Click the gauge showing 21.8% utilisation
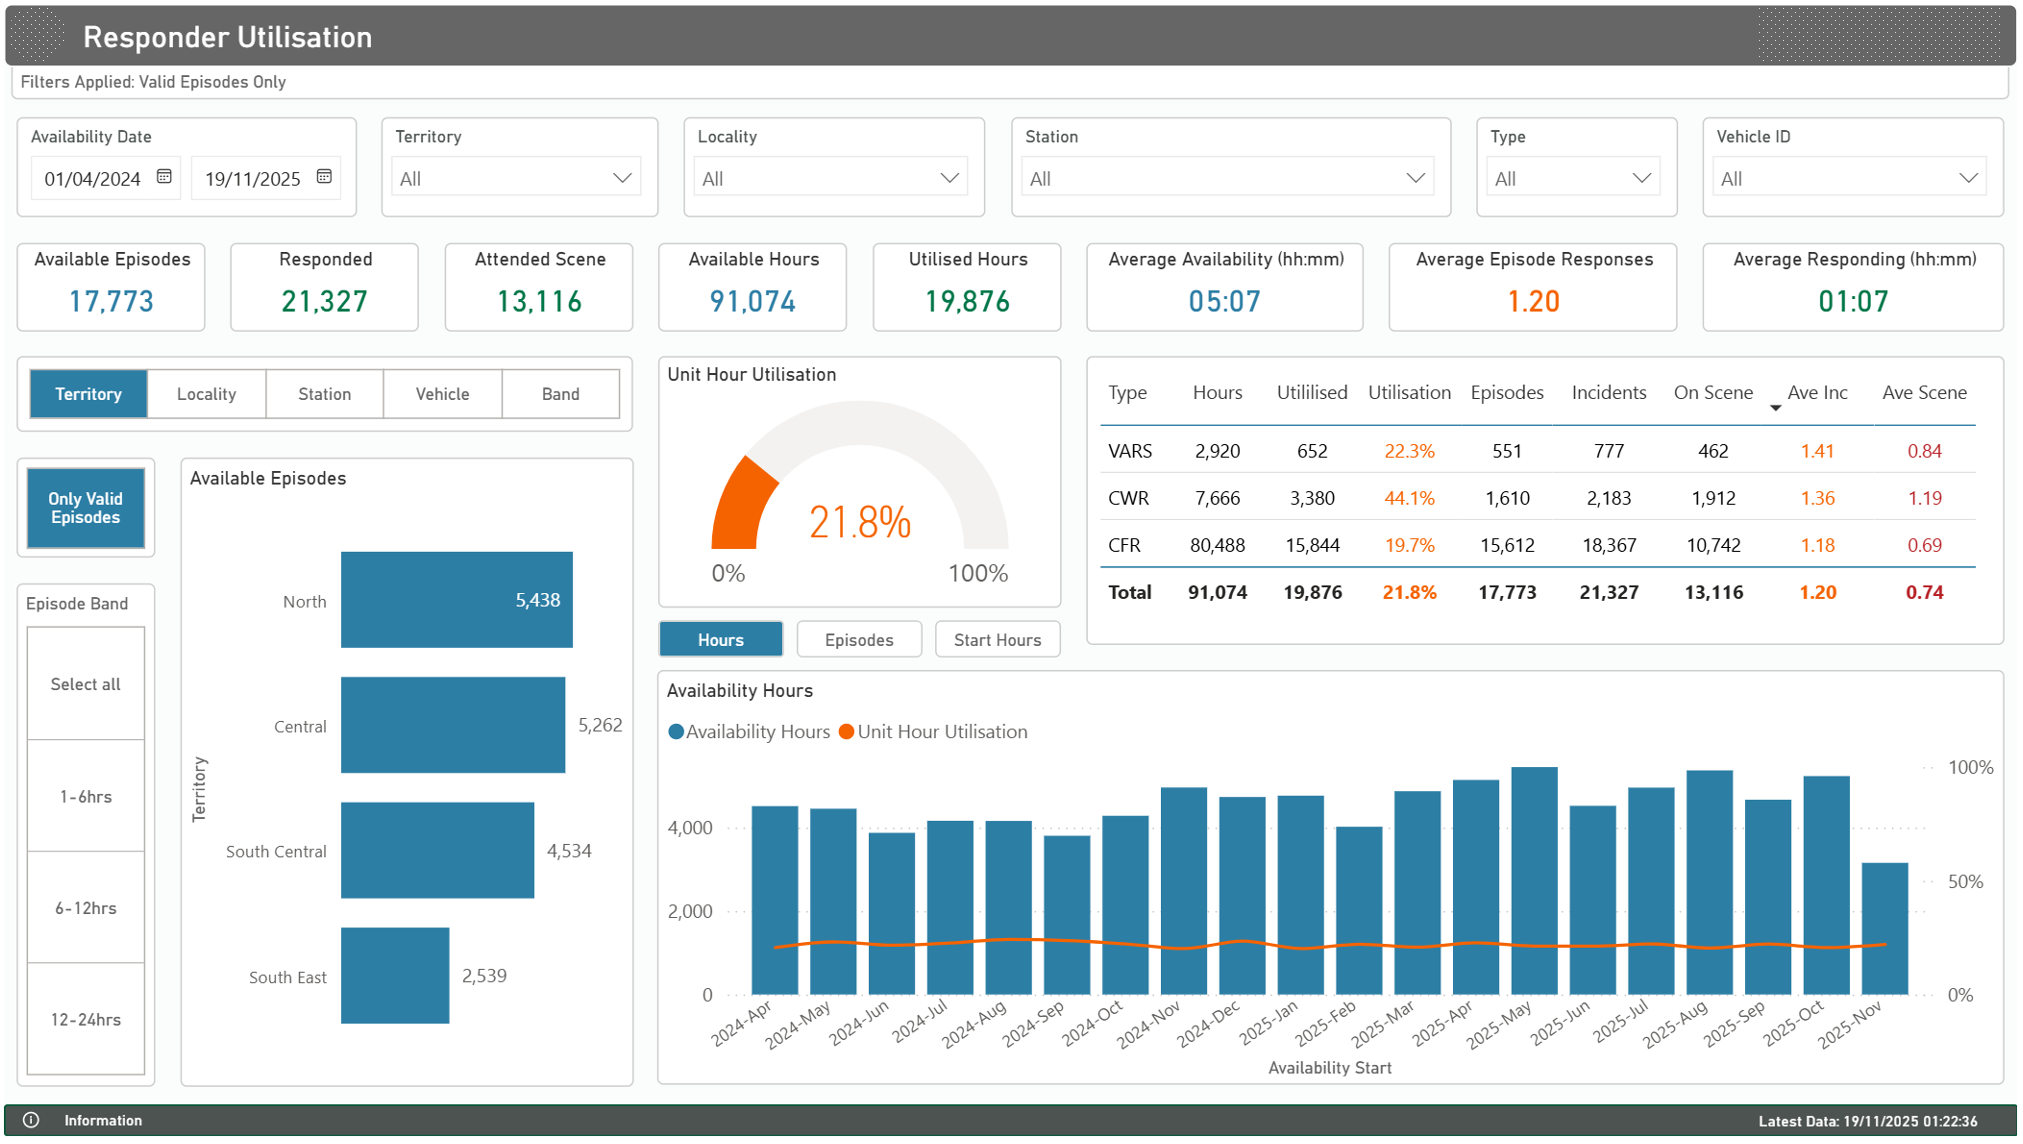This screenshot has height=1144, width=2023. (x=858, y=520)
